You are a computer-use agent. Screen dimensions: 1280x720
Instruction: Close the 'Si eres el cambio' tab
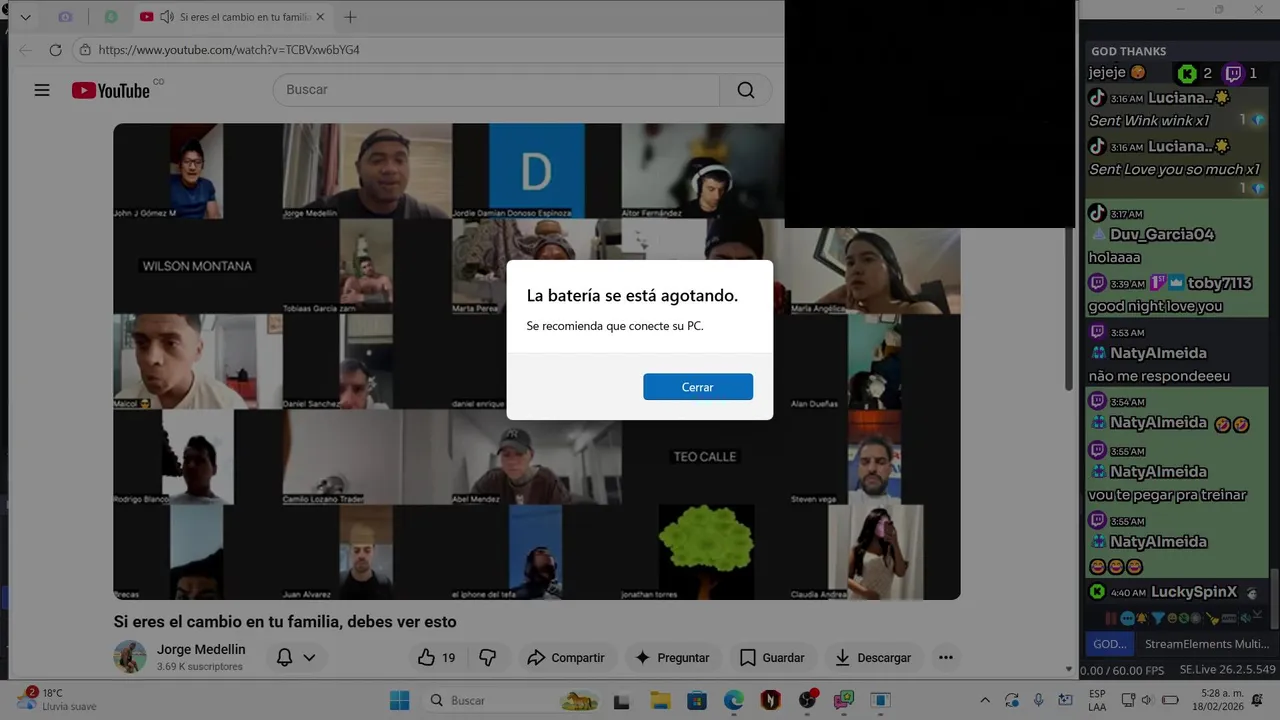320,17
